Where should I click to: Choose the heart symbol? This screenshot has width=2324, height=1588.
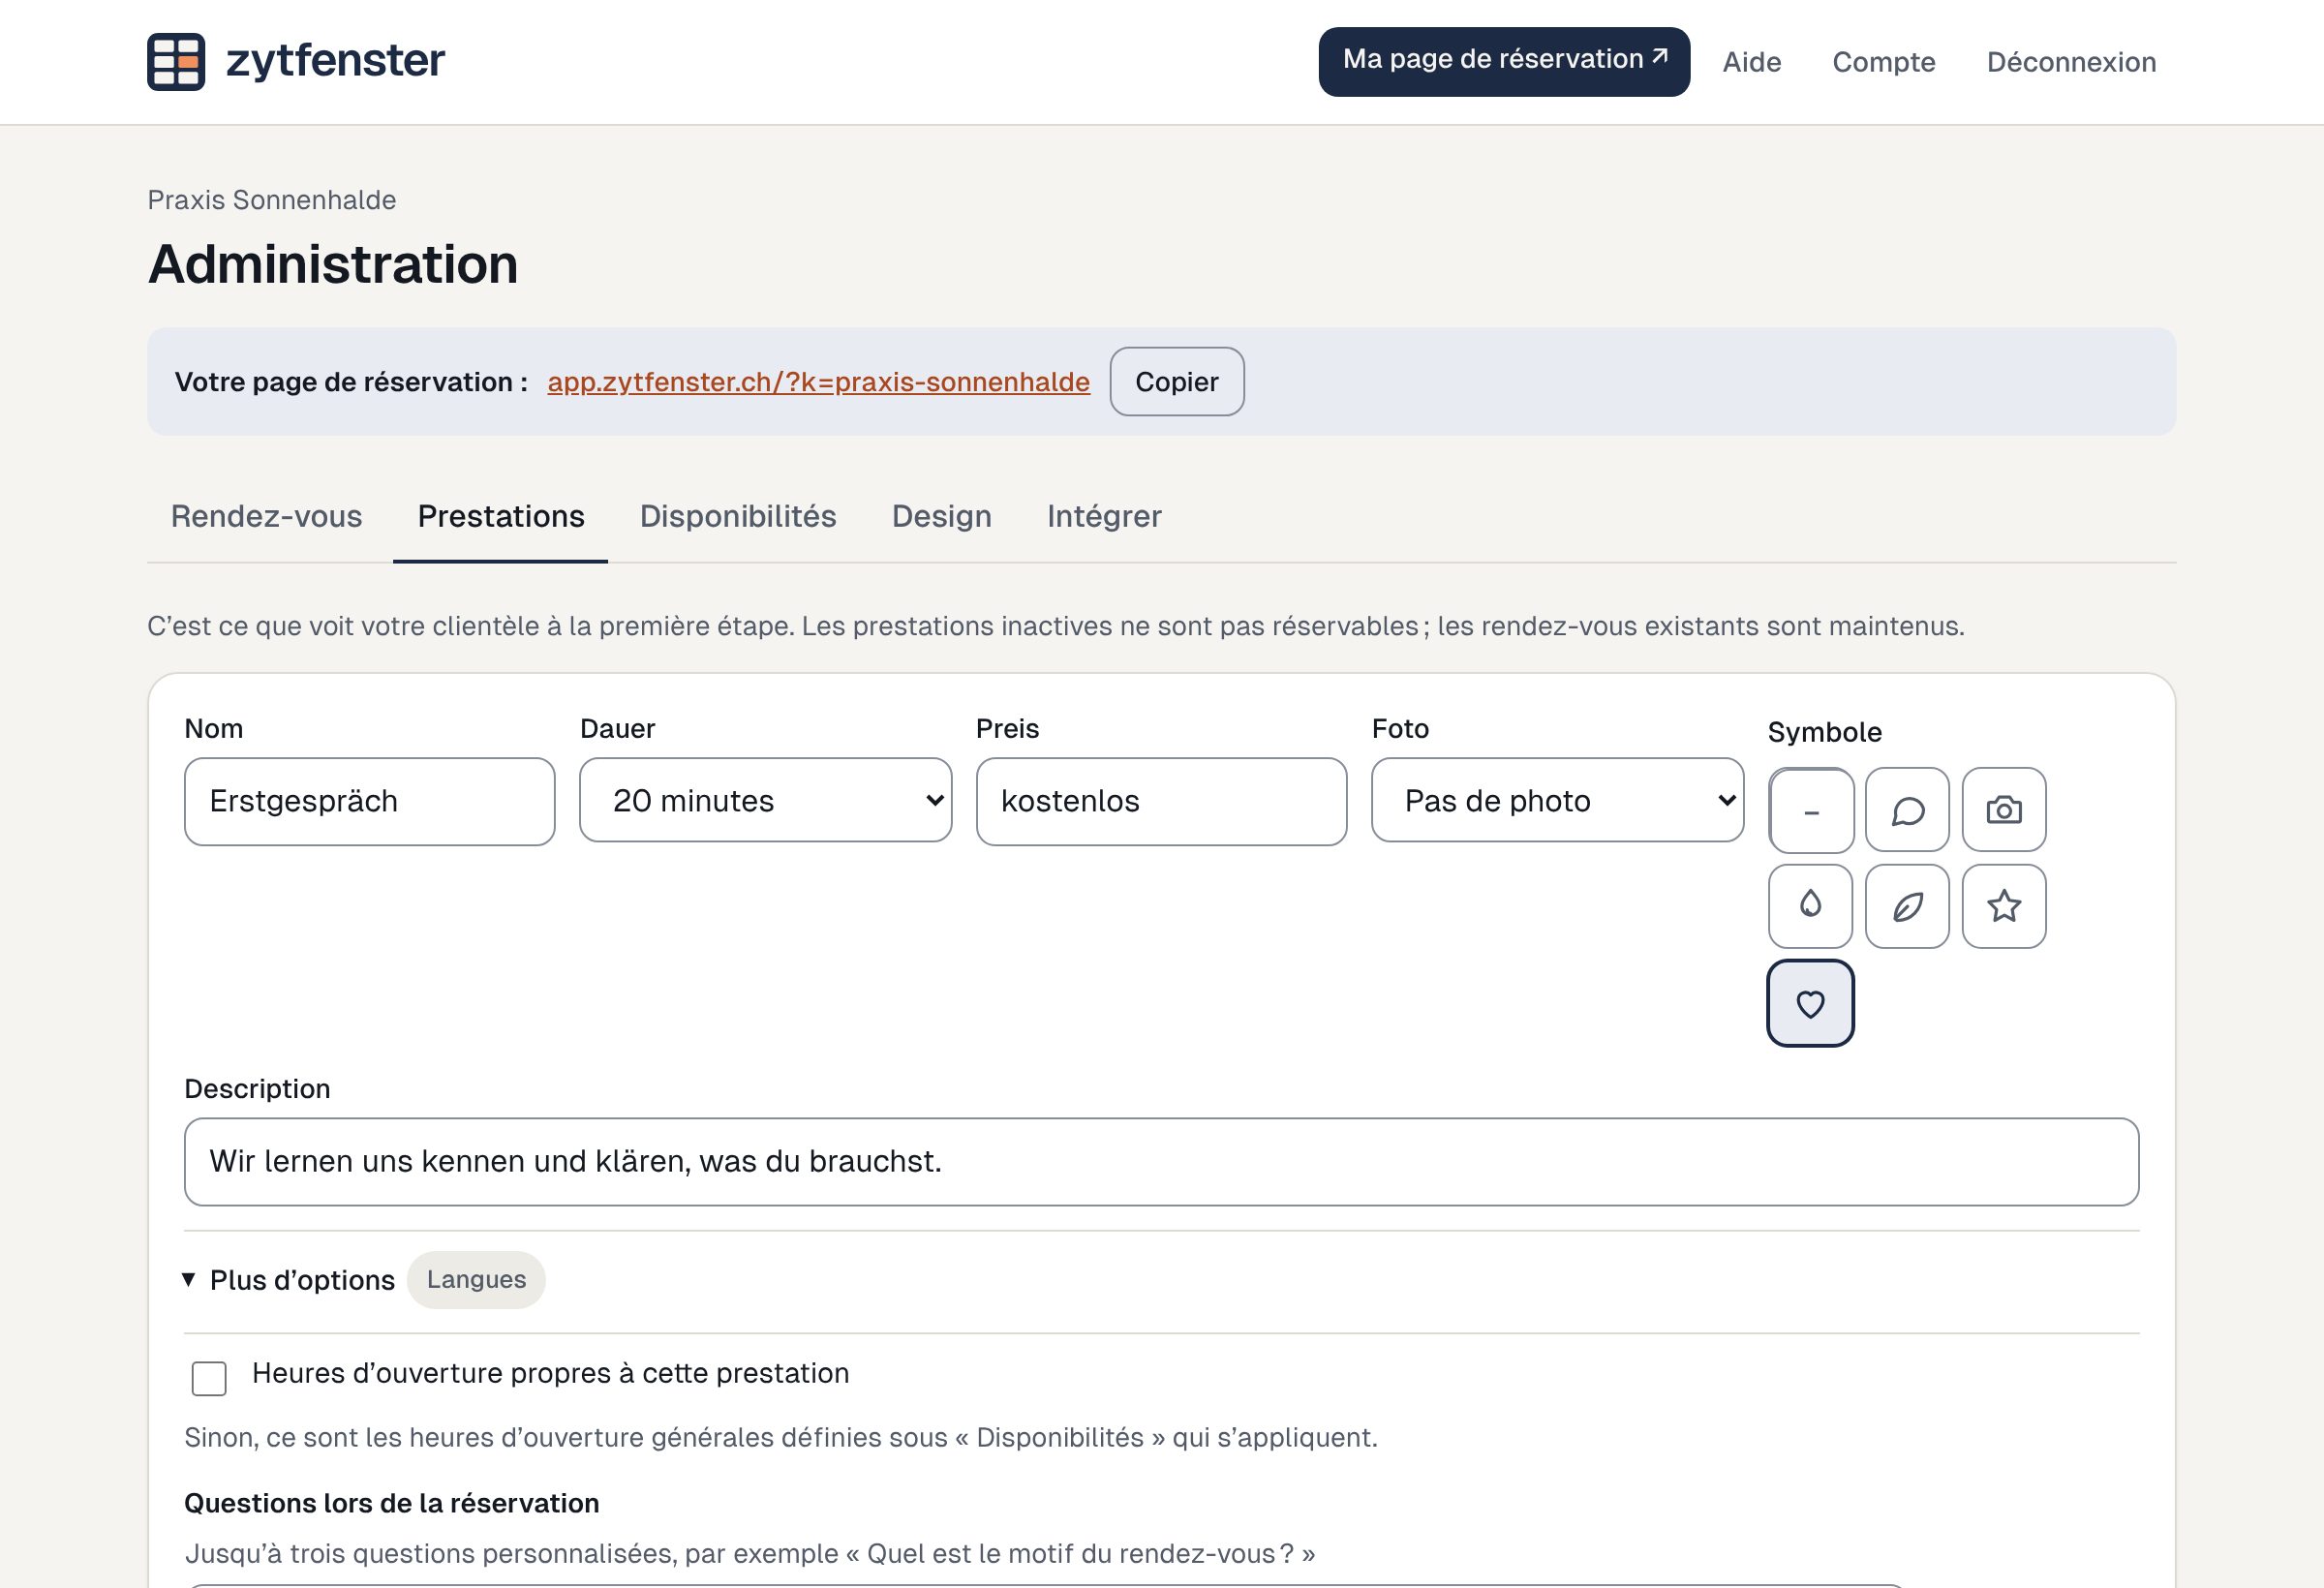1810,1003
